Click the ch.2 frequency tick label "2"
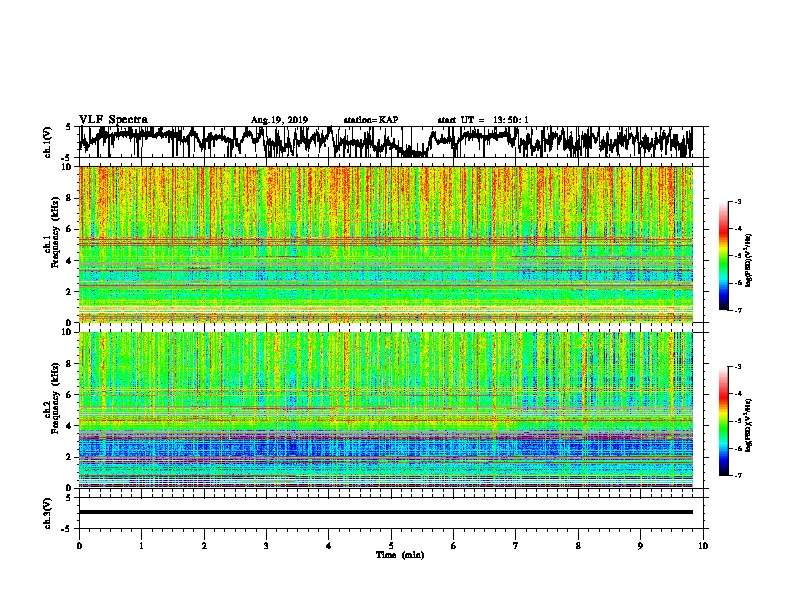The width and height of the screenshot is (792, 612). point(70,457)
